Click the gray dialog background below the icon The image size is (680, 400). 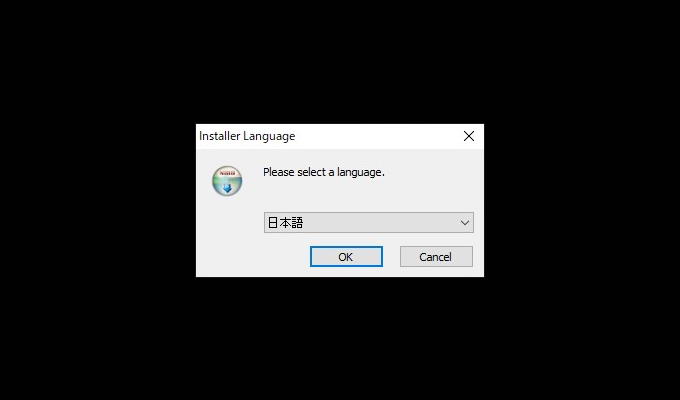[x=228, y=236]
